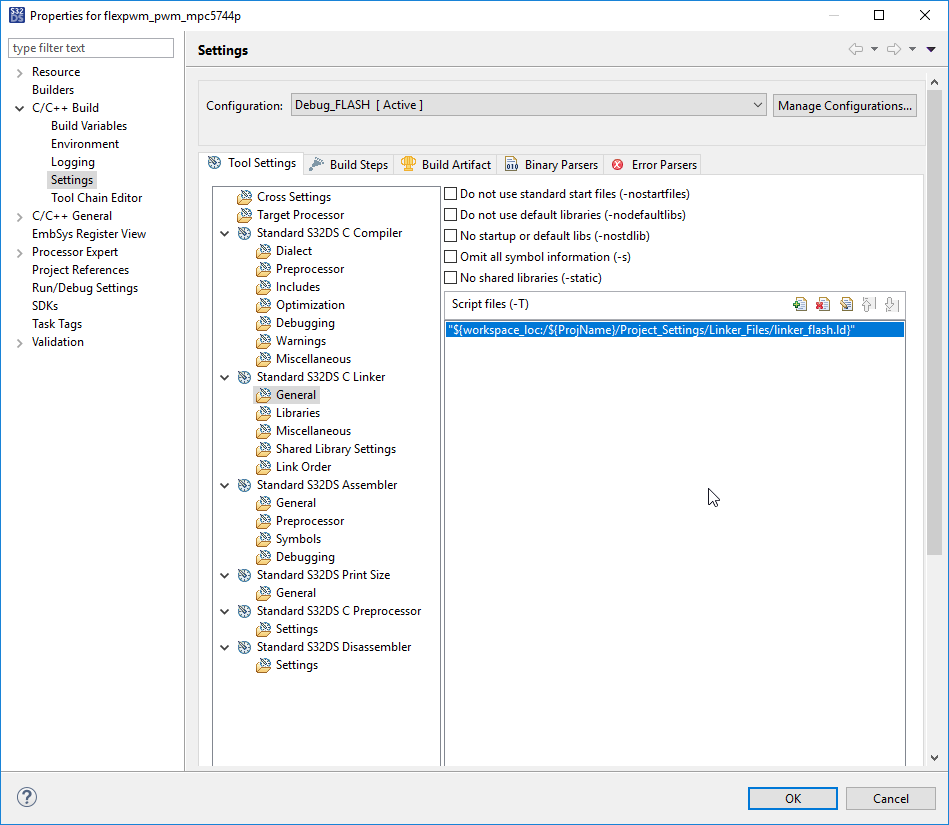Click the Standard S32DS Print Size tool icon
Image resolution: width=949 pixels, height=825 pixels.
[x=245, y=575]
